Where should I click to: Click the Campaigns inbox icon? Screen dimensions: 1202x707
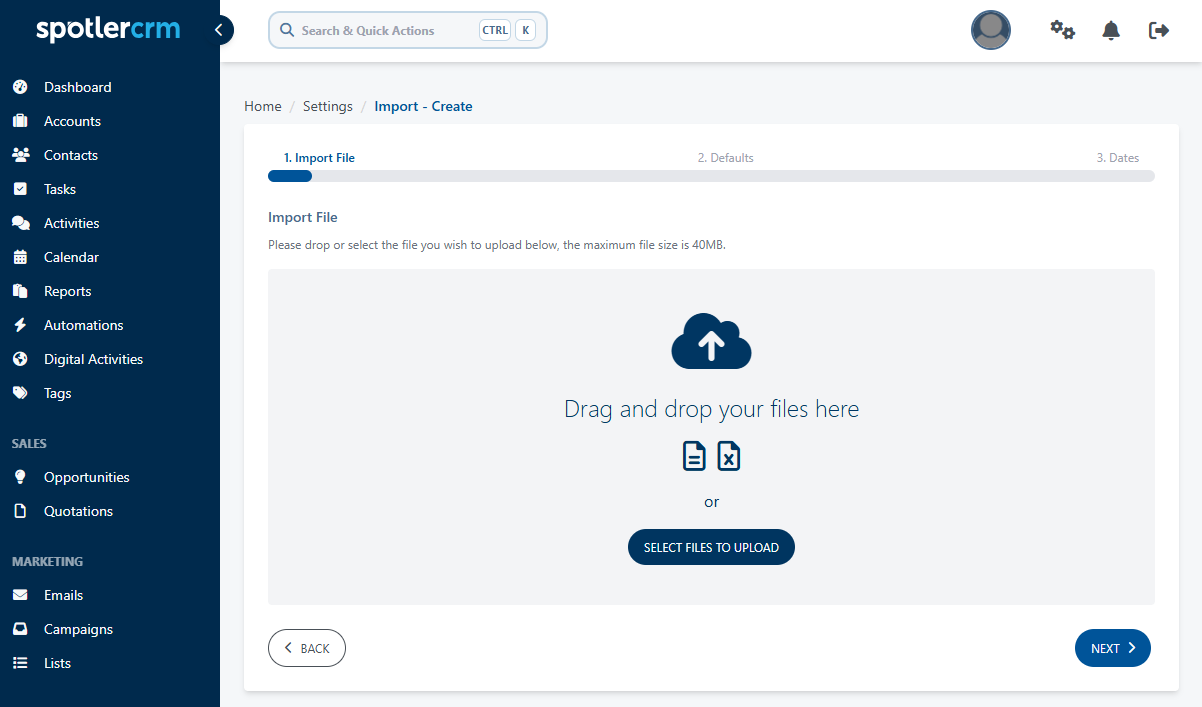pos(20,629)
